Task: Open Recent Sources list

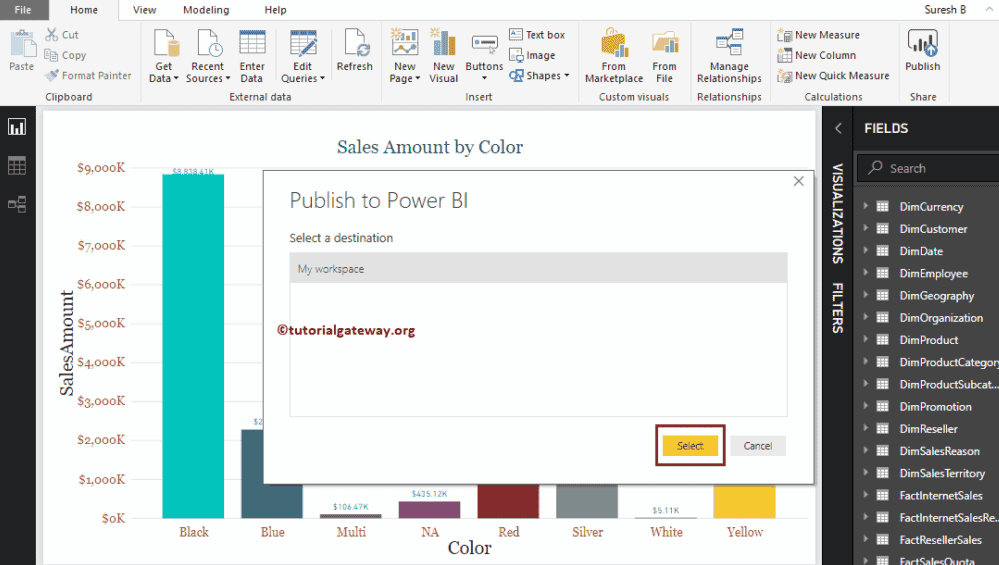Action: coord(208,57)
